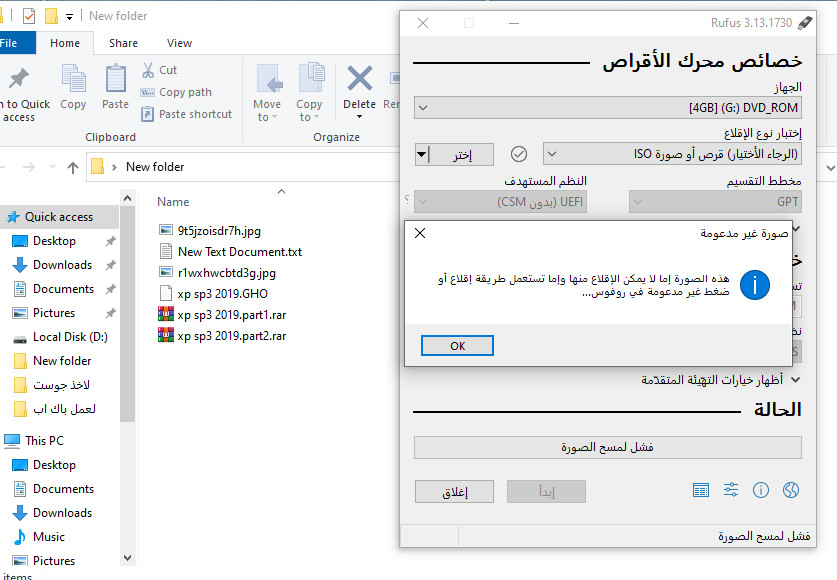Open the Move to menu button
Screen dimensions: 837x580
(x=267, y=93)
